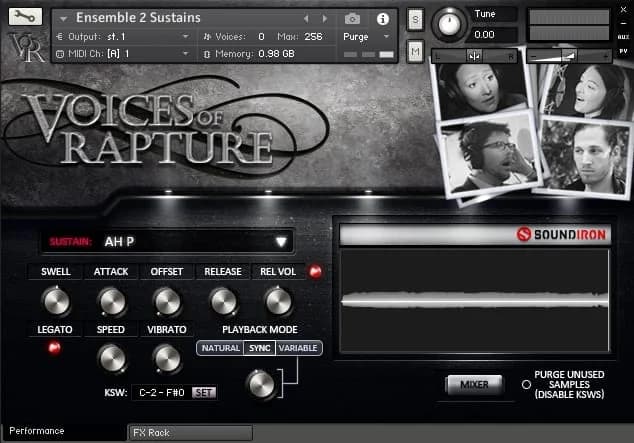Click the Rel Vol label
The image size is (634, 443).
click(x=278, y=272)
